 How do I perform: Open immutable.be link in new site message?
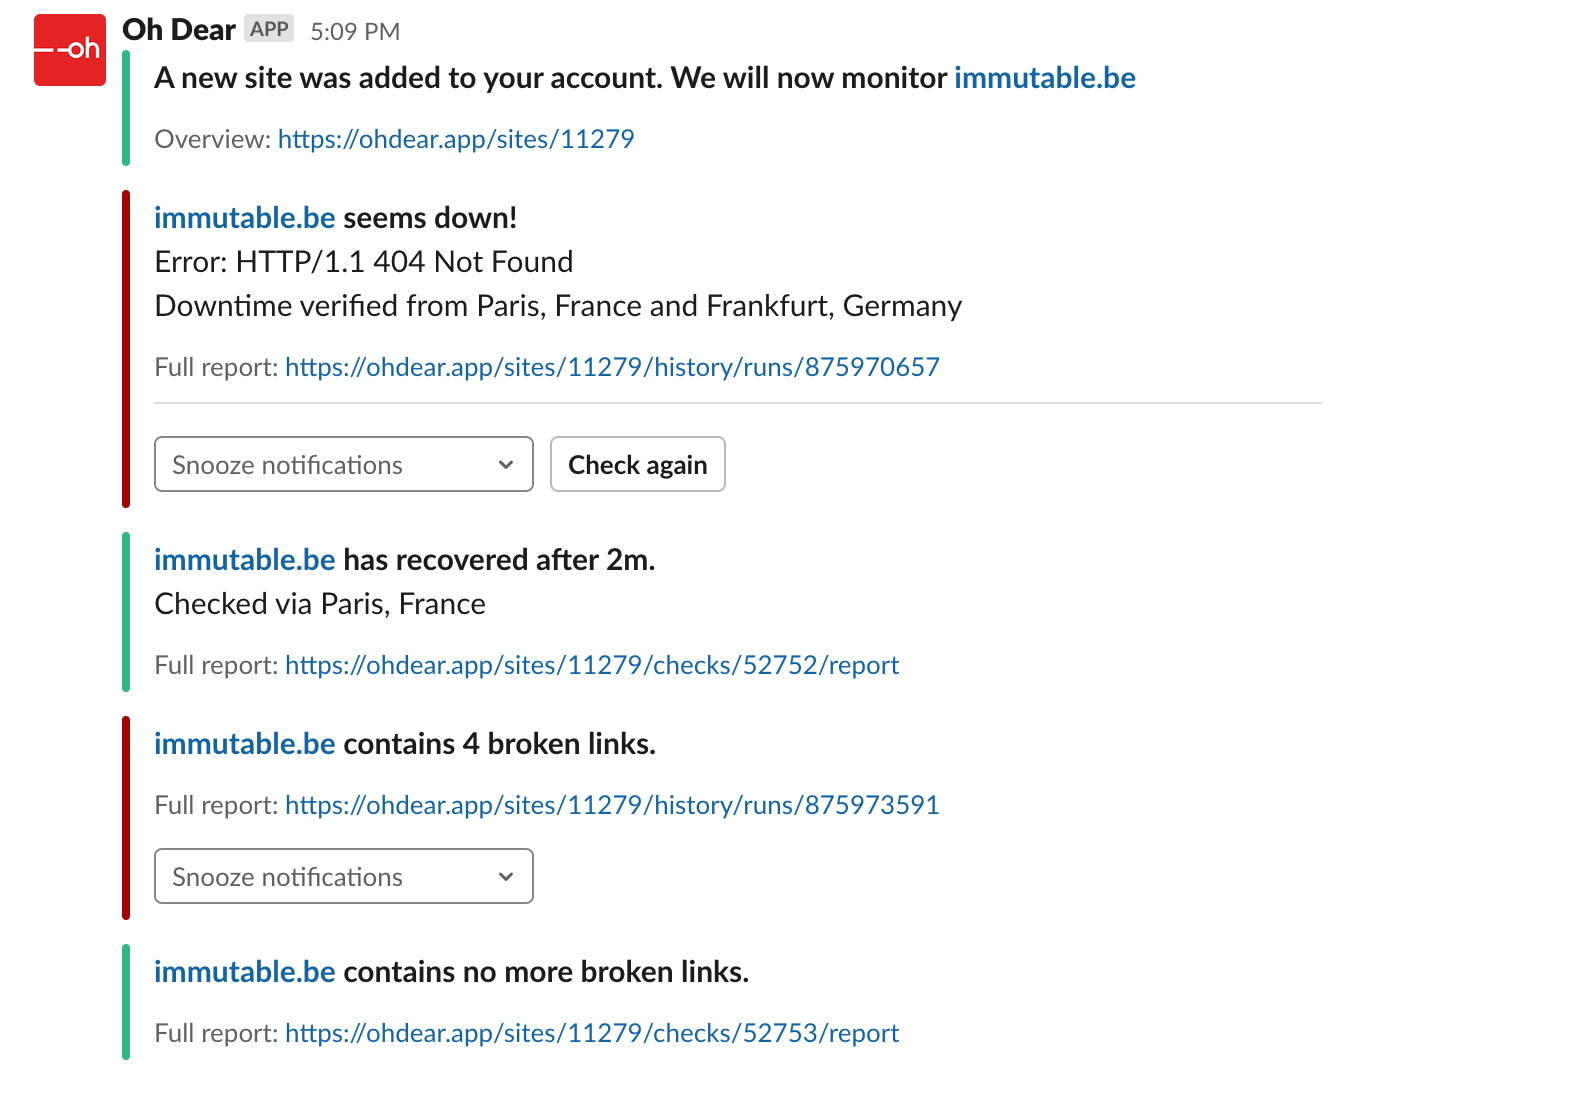1045,78
